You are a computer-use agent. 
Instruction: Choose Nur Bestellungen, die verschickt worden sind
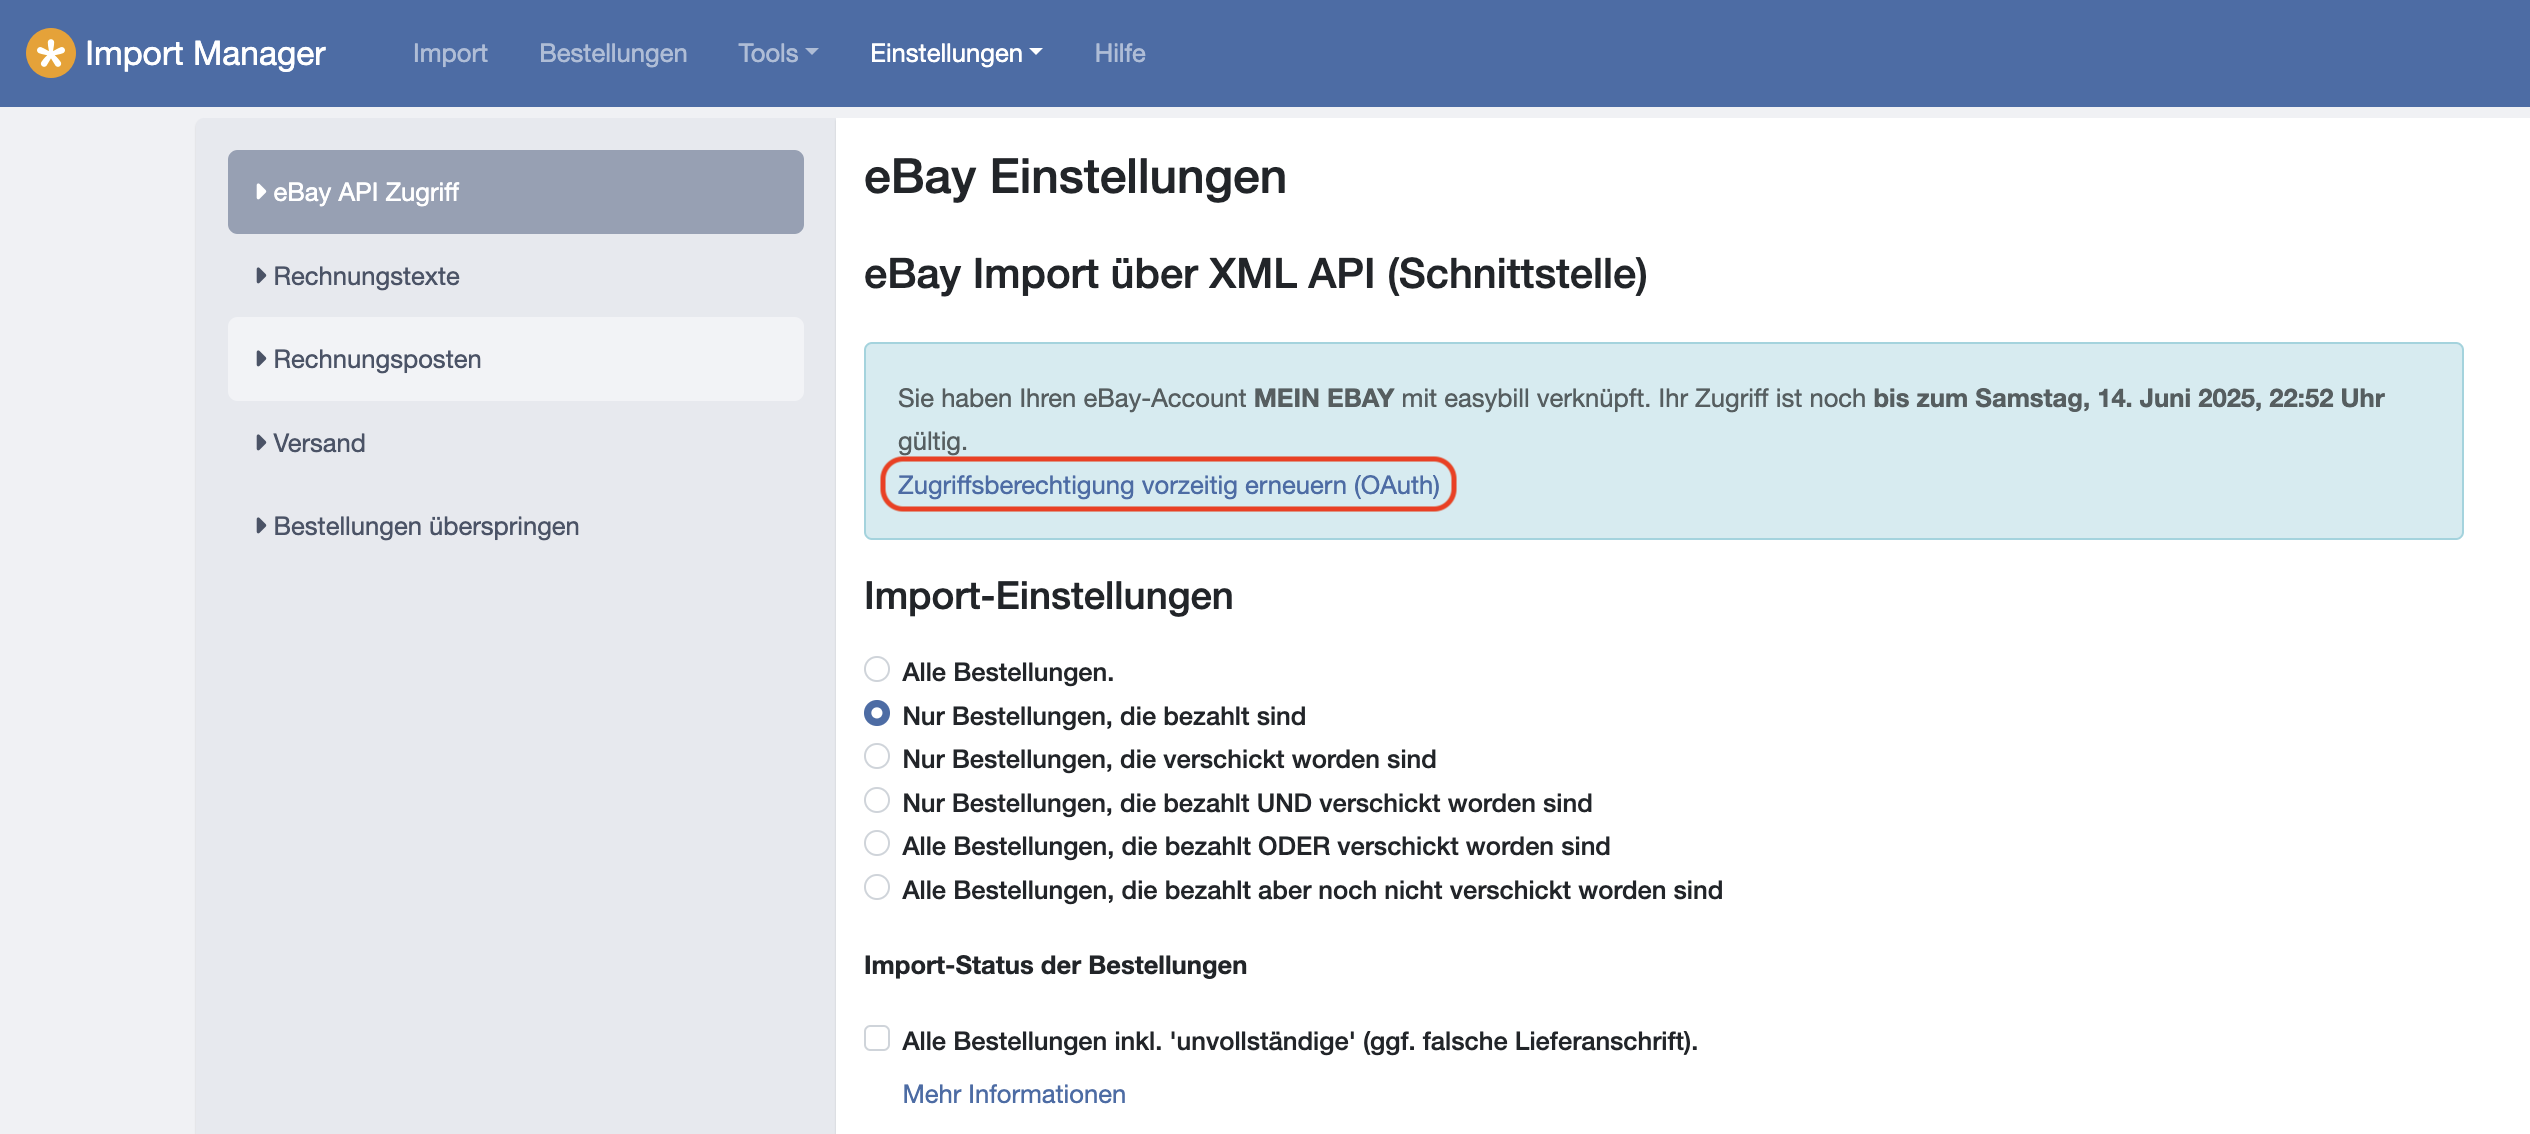click(x=877, y=756)
